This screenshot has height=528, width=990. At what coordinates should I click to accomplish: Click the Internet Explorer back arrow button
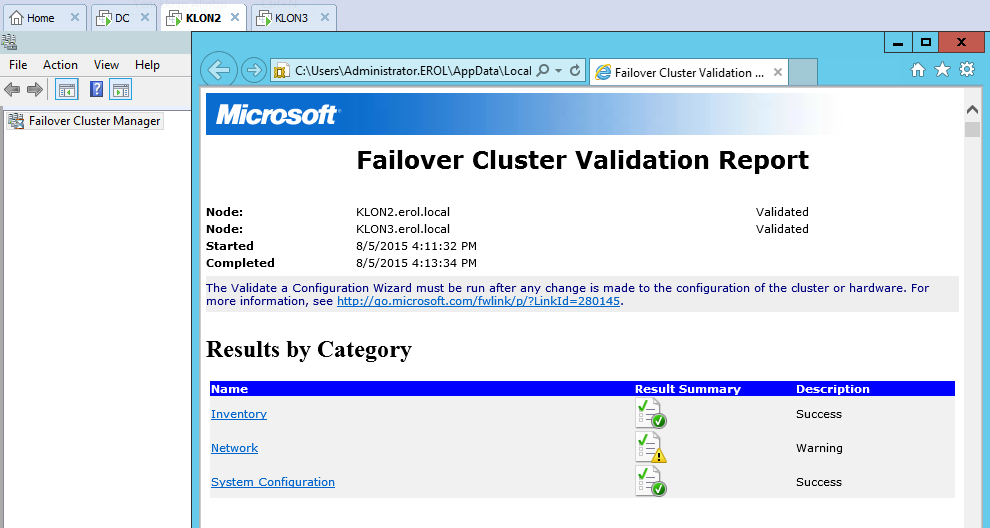click(219, 70)
